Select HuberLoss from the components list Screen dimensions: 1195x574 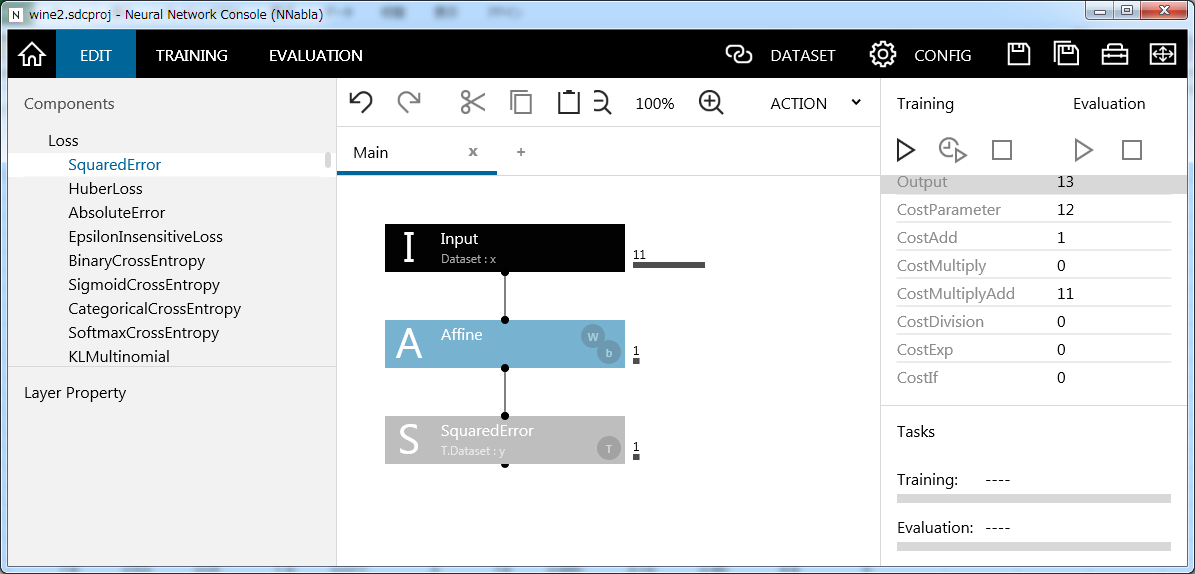[105, 189]
